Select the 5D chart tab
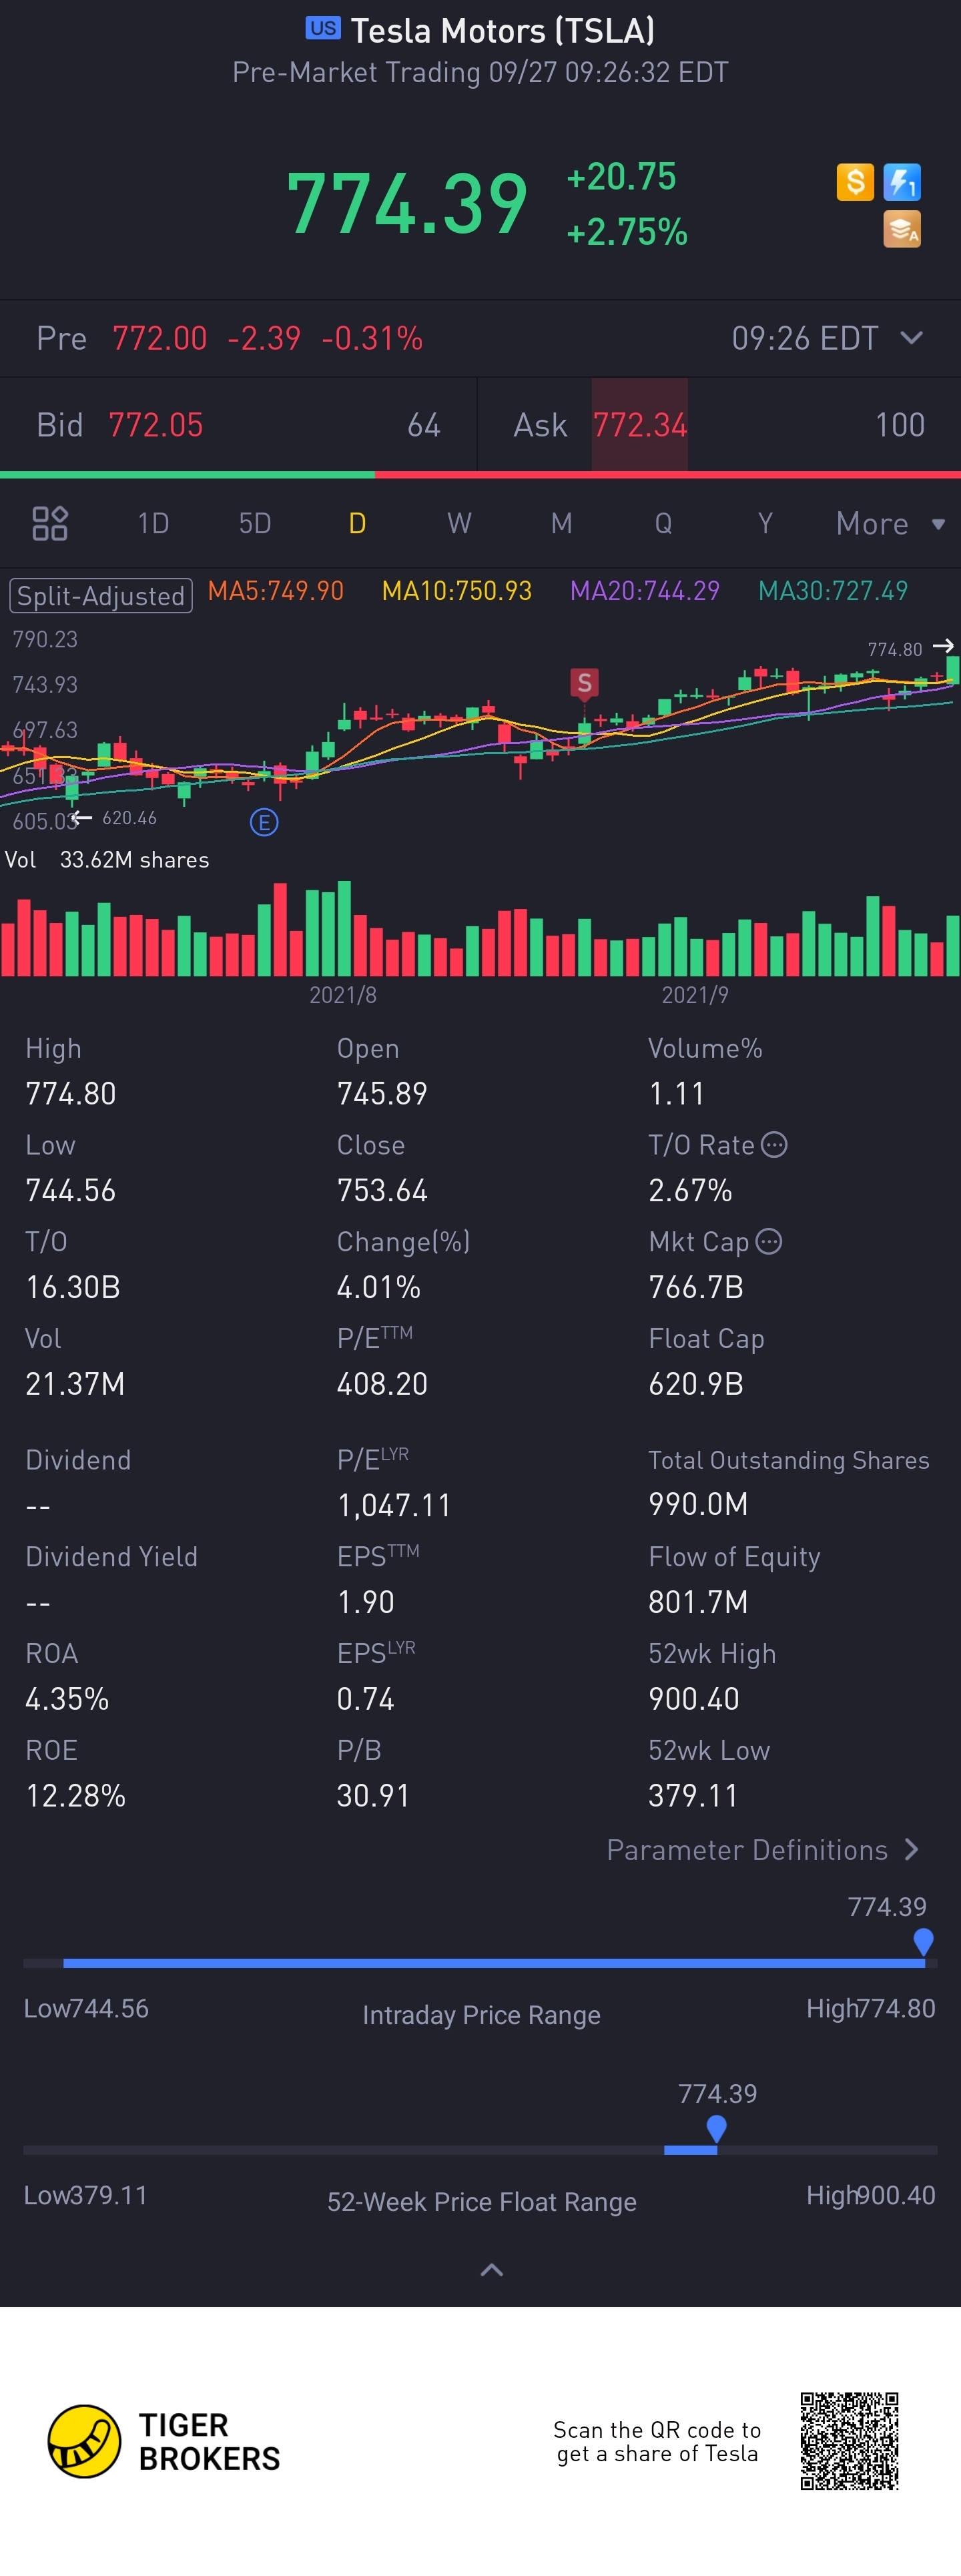This screenshot has width=961, height=2576. coord(255,523)
